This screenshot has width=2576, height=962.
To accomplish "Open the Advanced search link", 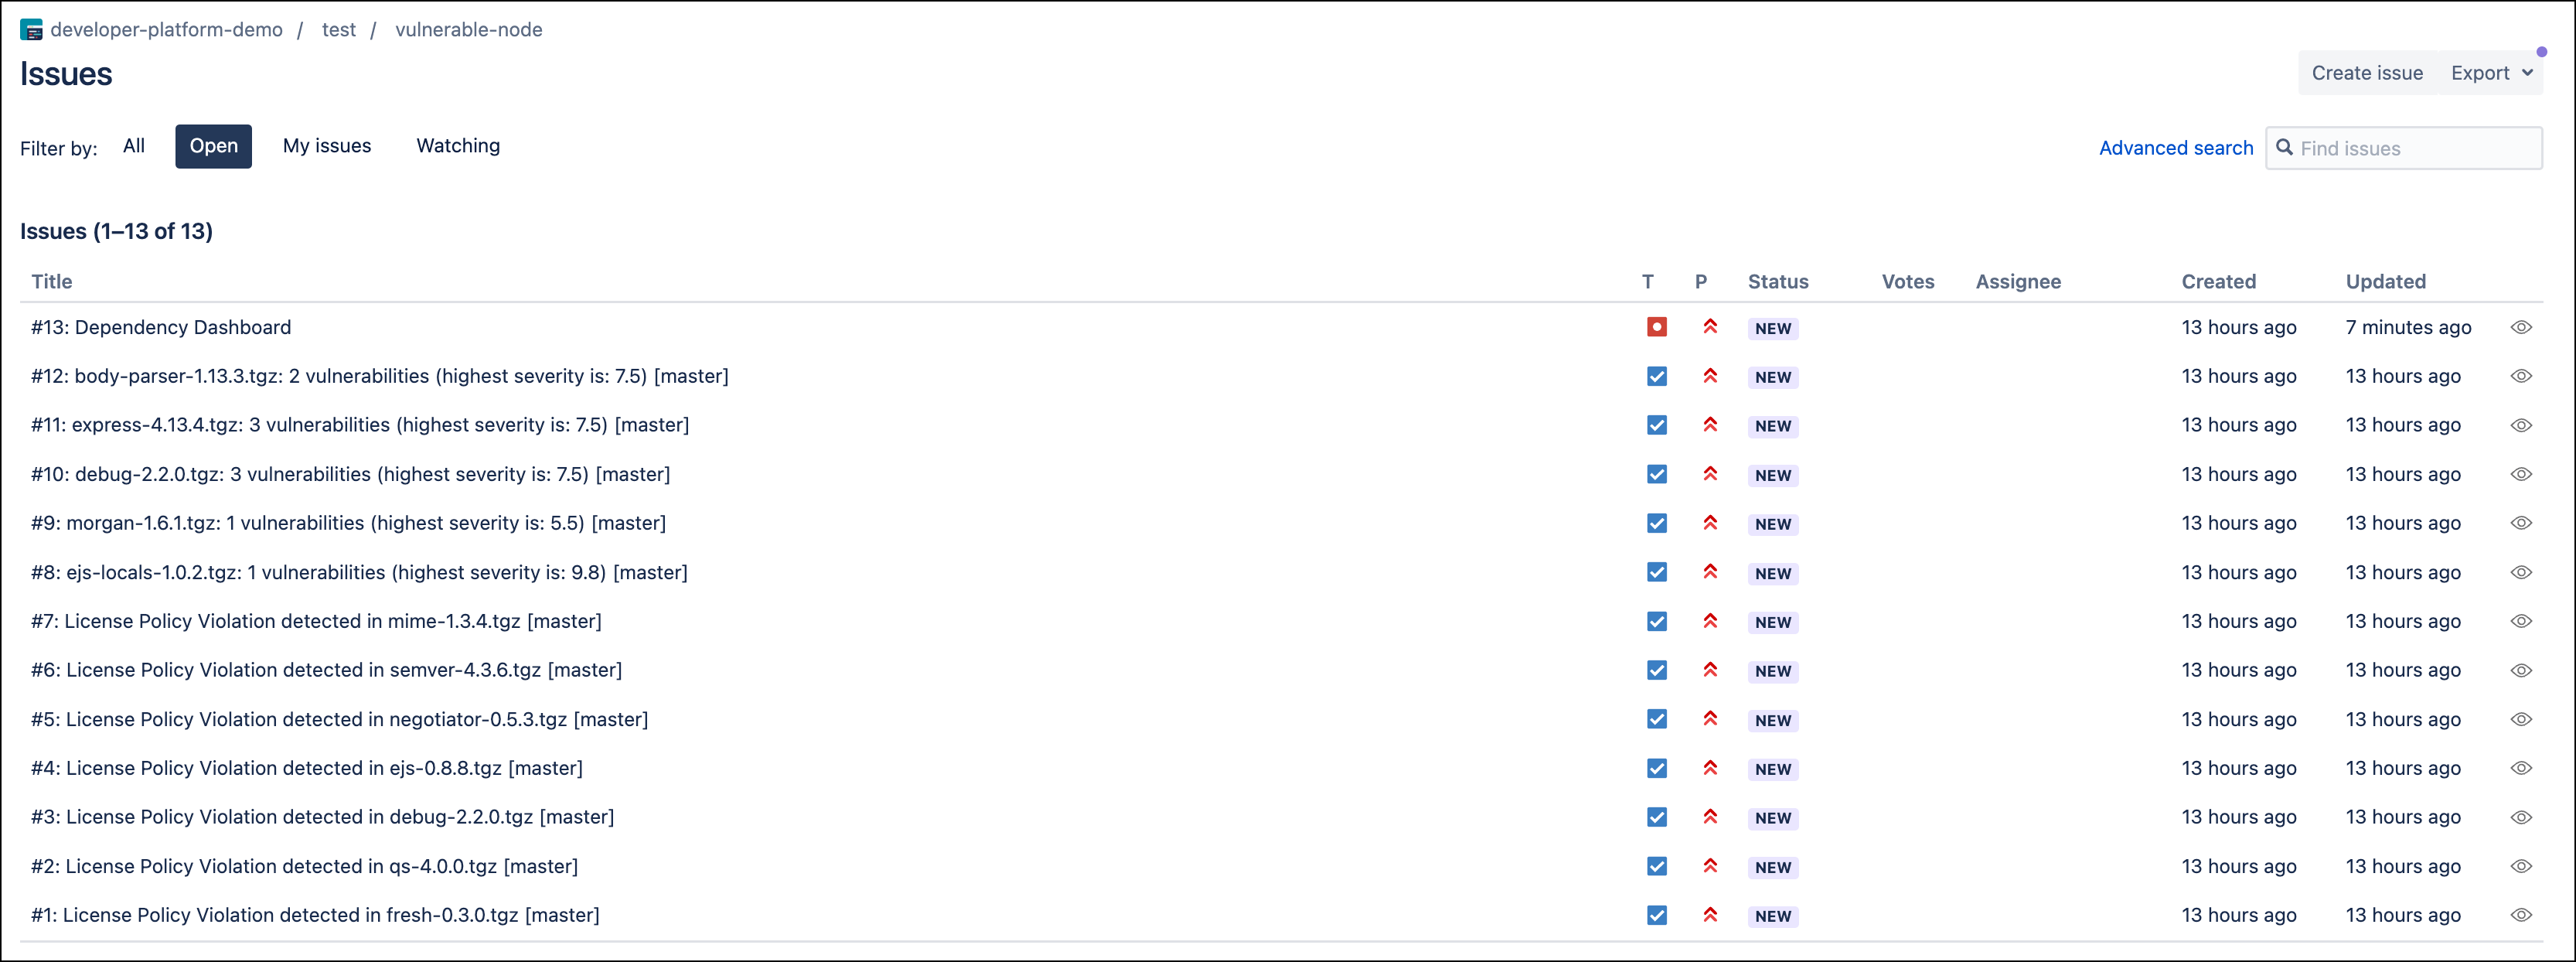I will [2175, 148].
